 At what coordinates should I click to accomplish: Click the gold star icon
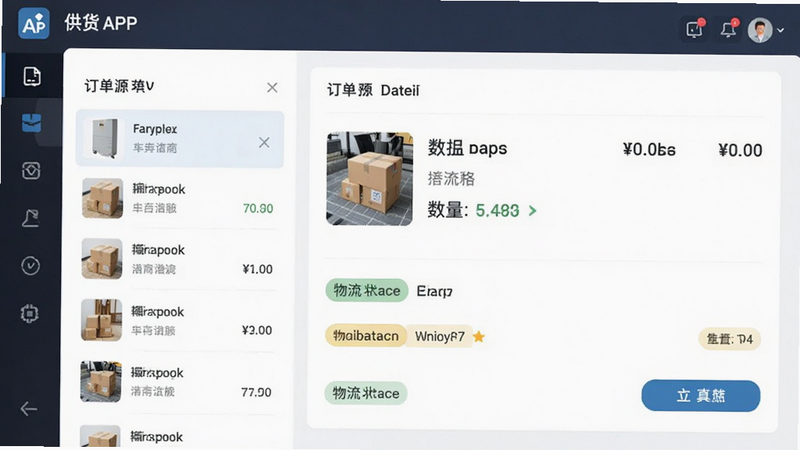[x=479, y=337]
